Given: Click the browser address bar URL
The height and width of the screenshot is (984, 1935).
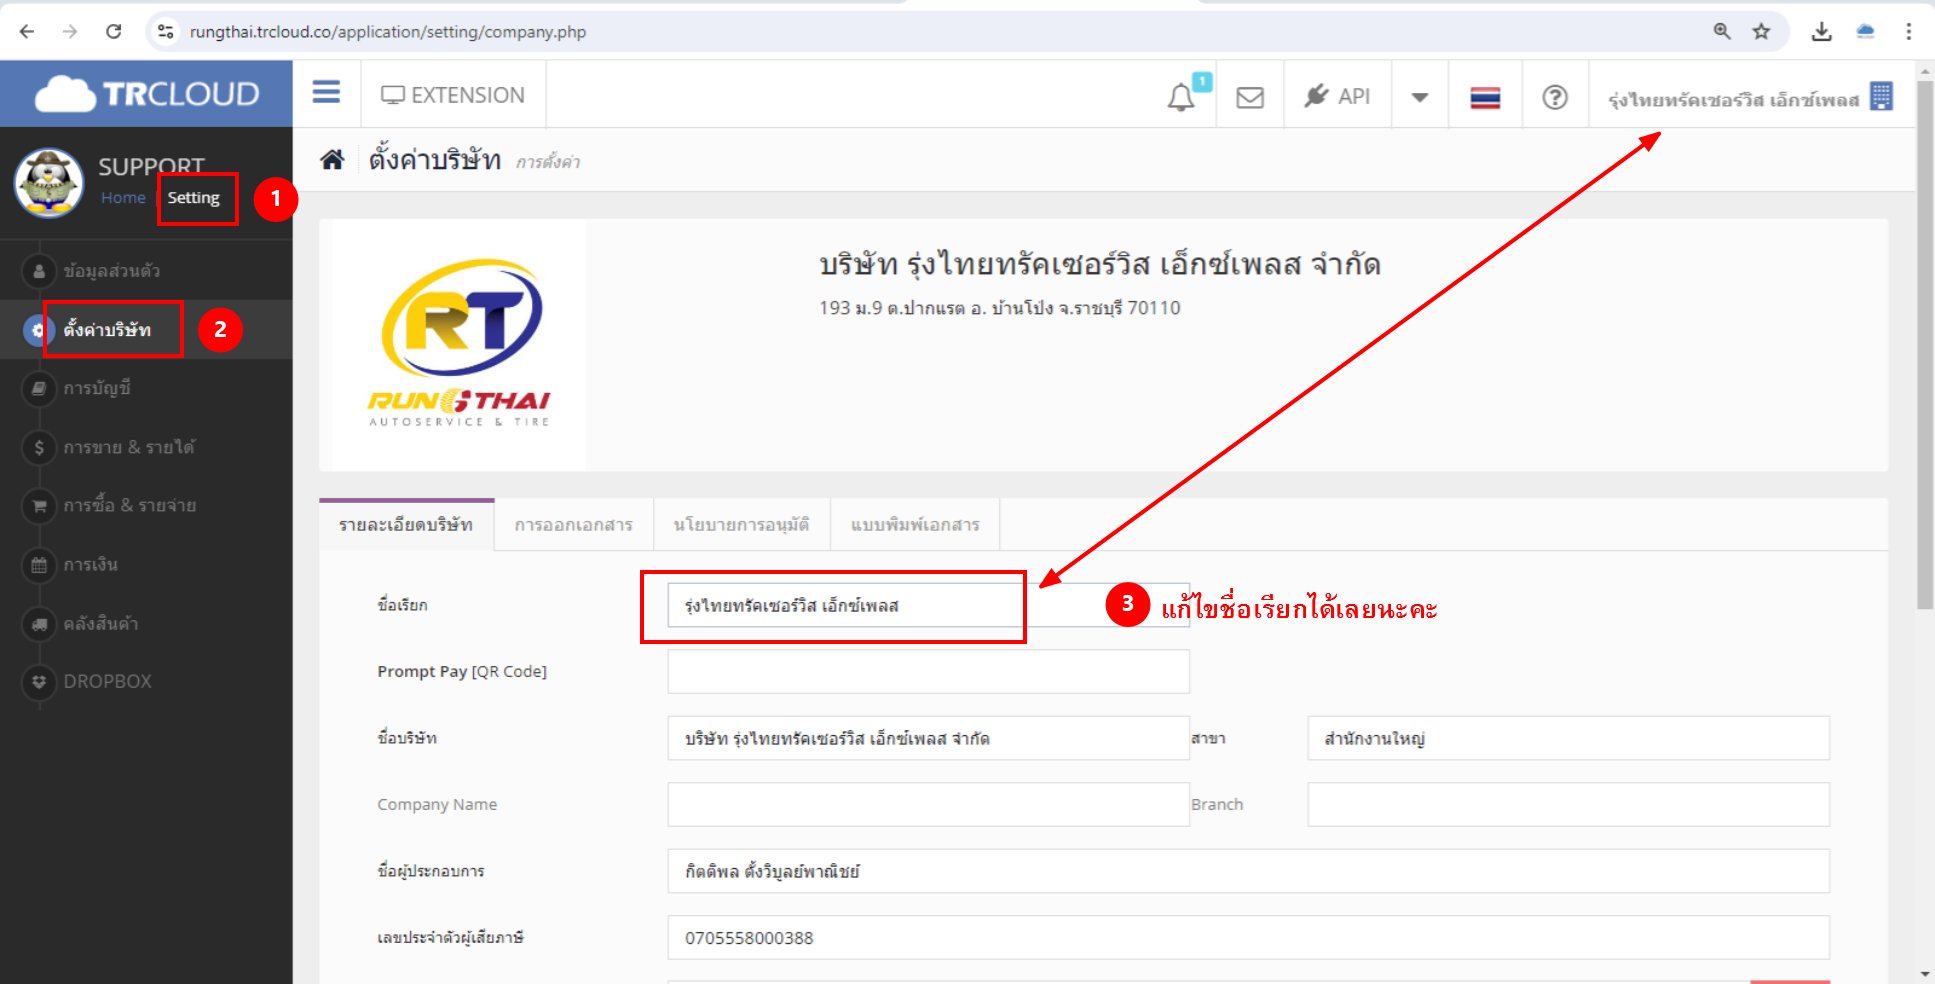Looking at the screenshot, I should [x=388, y=32].
